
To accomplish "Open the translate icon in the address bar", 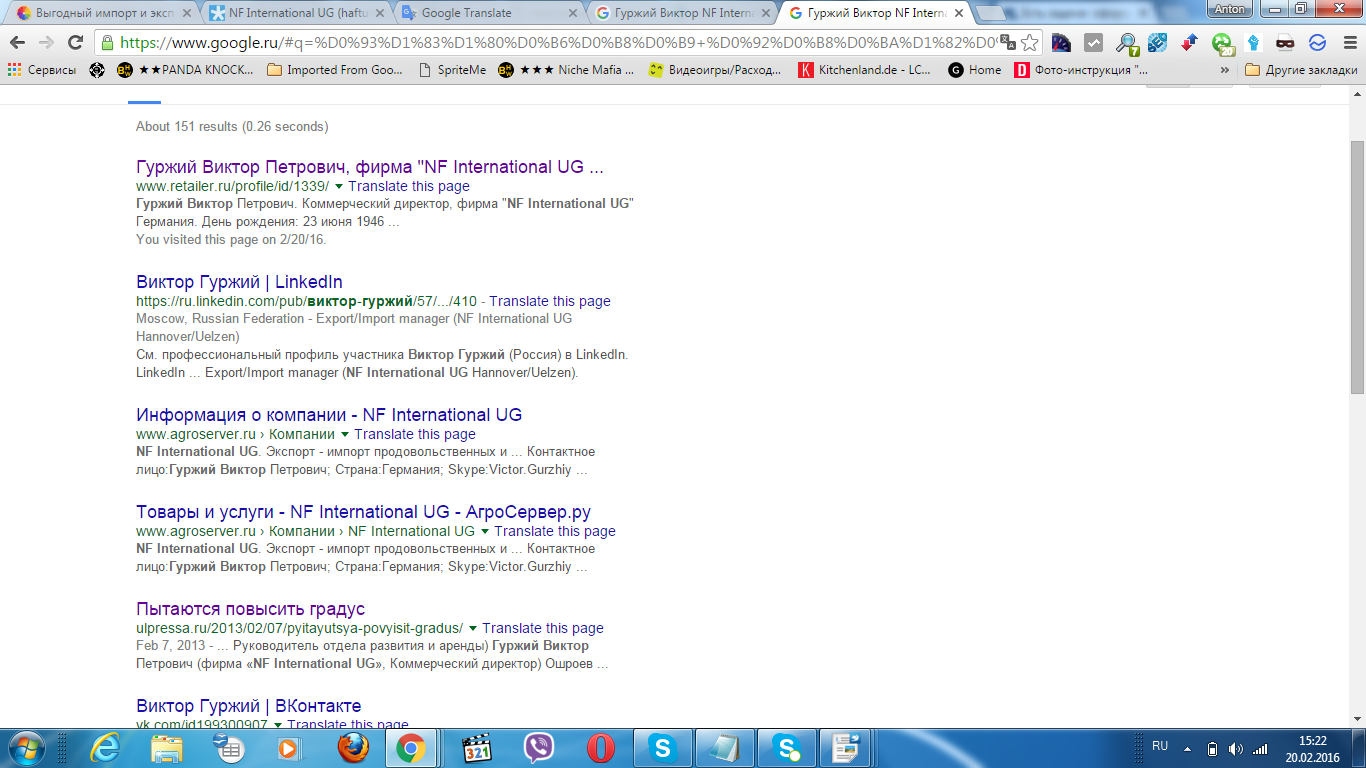I will (1008, 43).
